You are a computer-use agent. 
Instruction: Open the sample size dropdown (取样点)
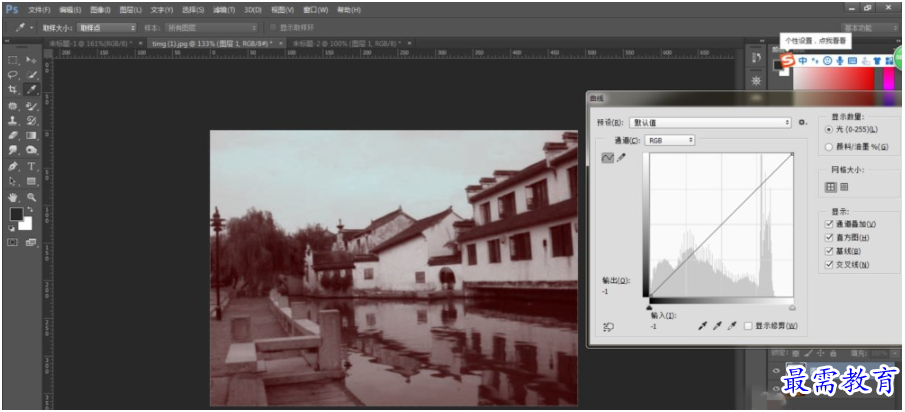point(107,28)
